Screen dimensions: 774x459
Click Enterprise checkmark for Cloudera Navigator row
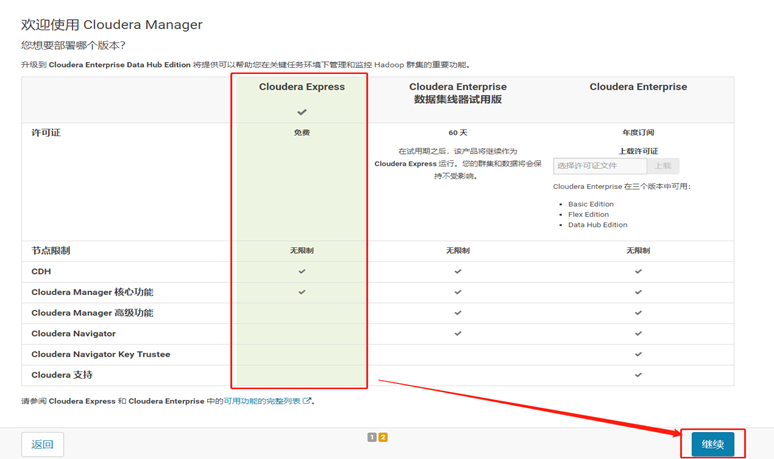click(638, 334)
